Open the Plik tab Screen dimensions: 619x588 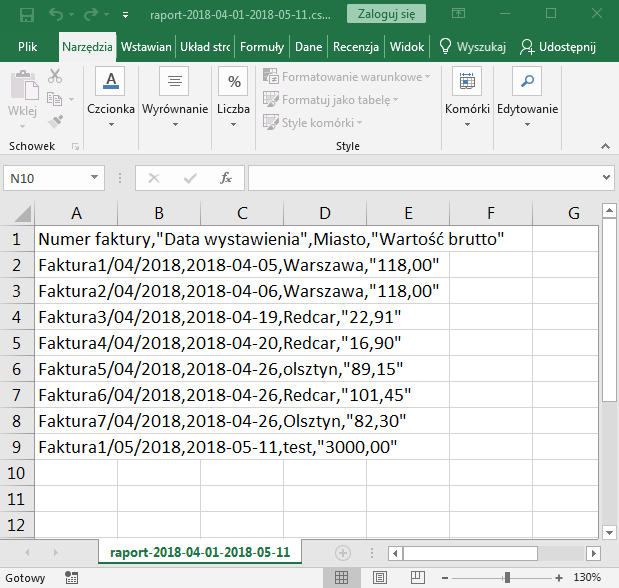click(x=27, y=47)
